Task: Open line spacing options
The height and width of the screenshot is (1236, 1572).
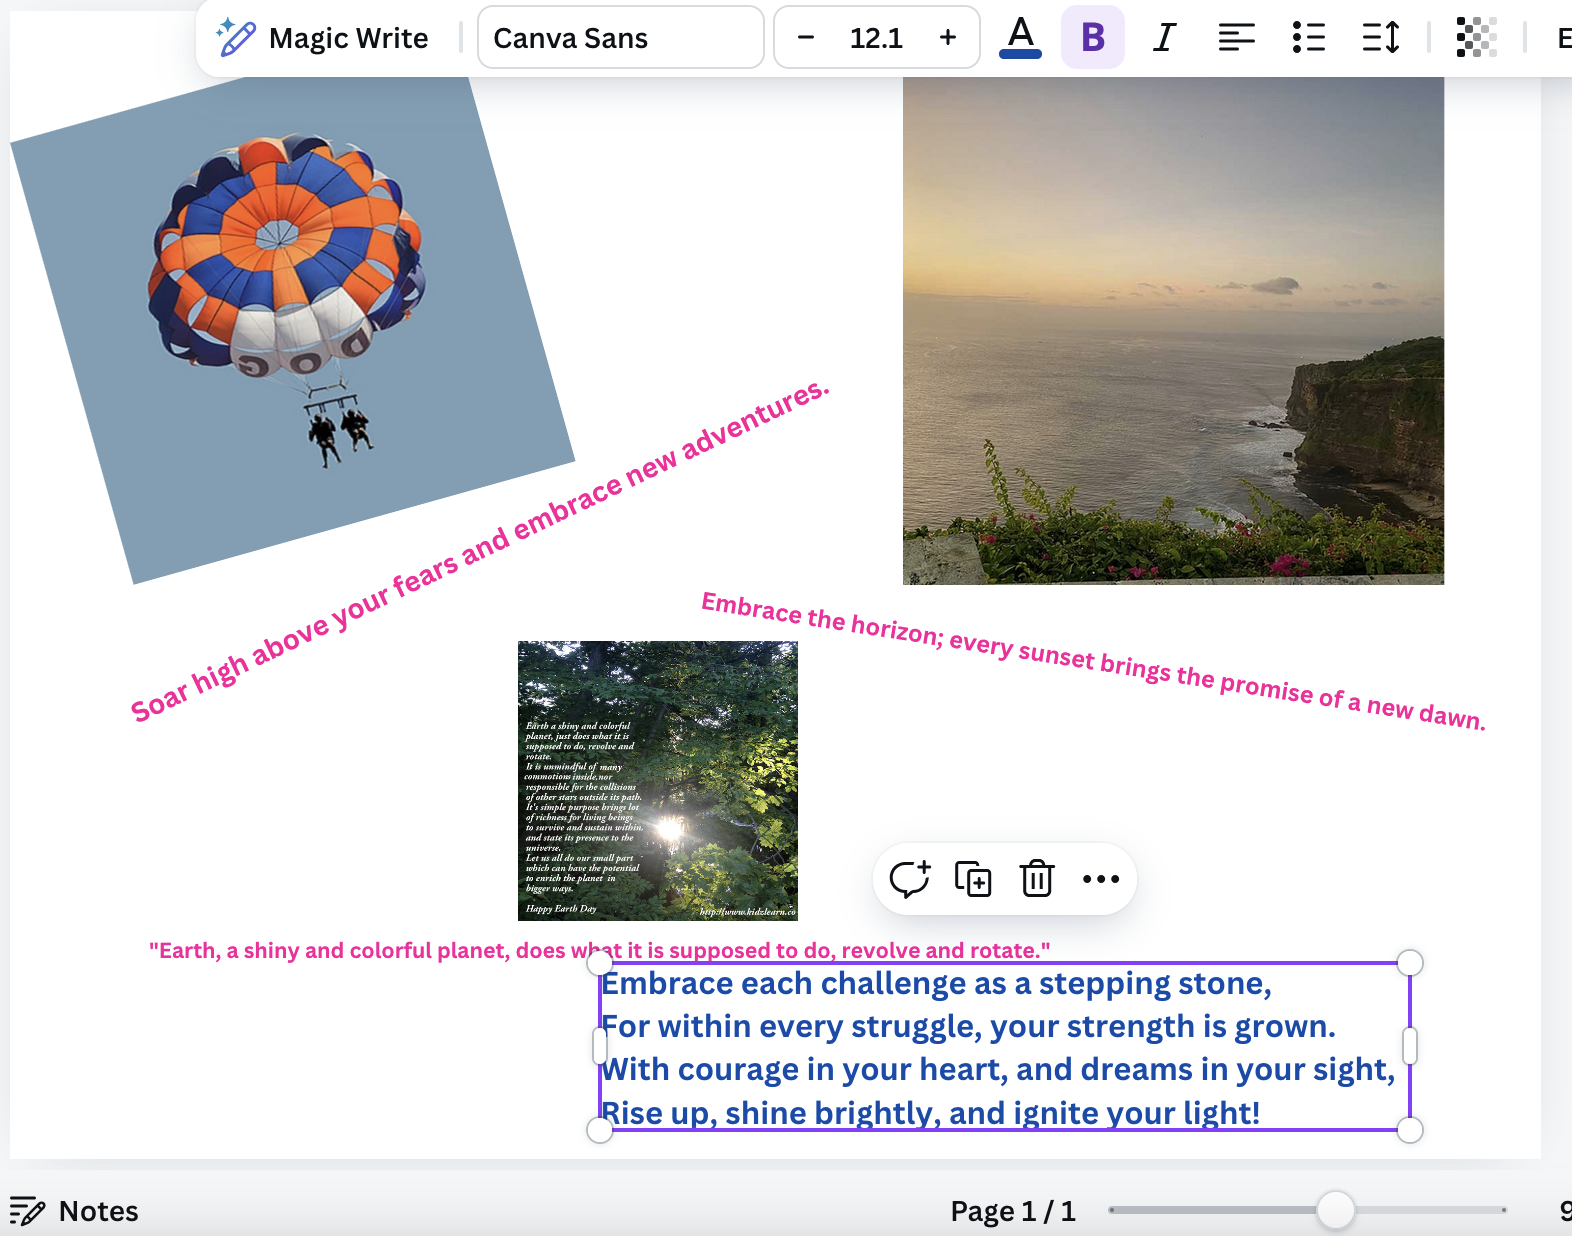Action: pos(1380,38)
